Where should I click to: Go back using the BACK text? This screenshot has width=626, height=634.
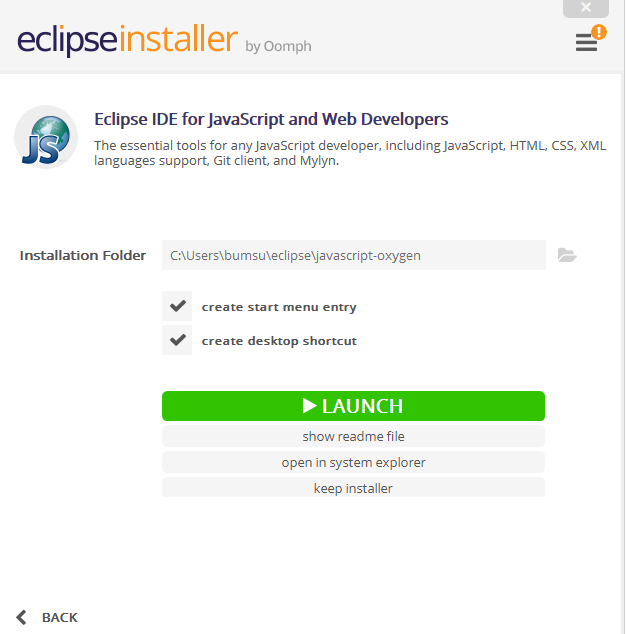click(x=59, y=617)
